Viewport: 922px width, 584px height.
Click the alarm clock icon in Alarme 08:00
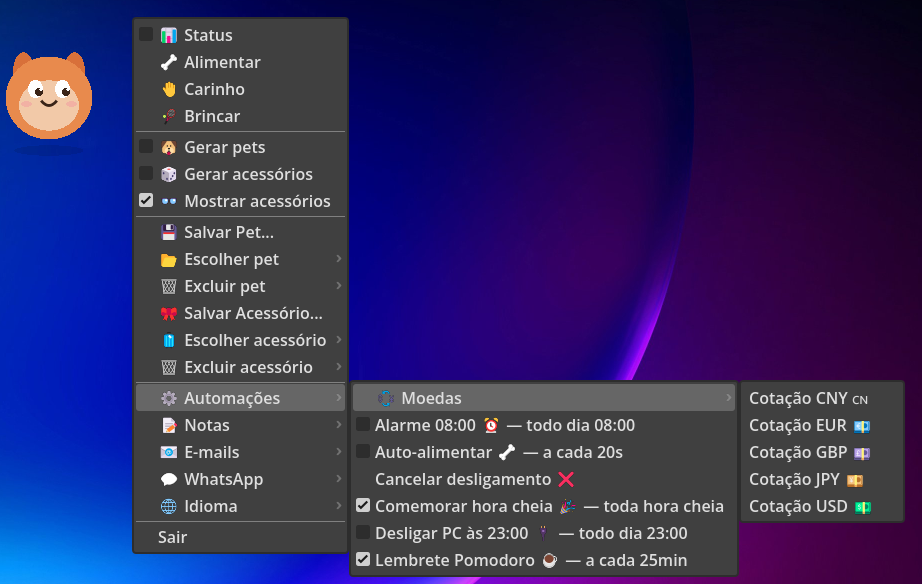tap(491, 425)
